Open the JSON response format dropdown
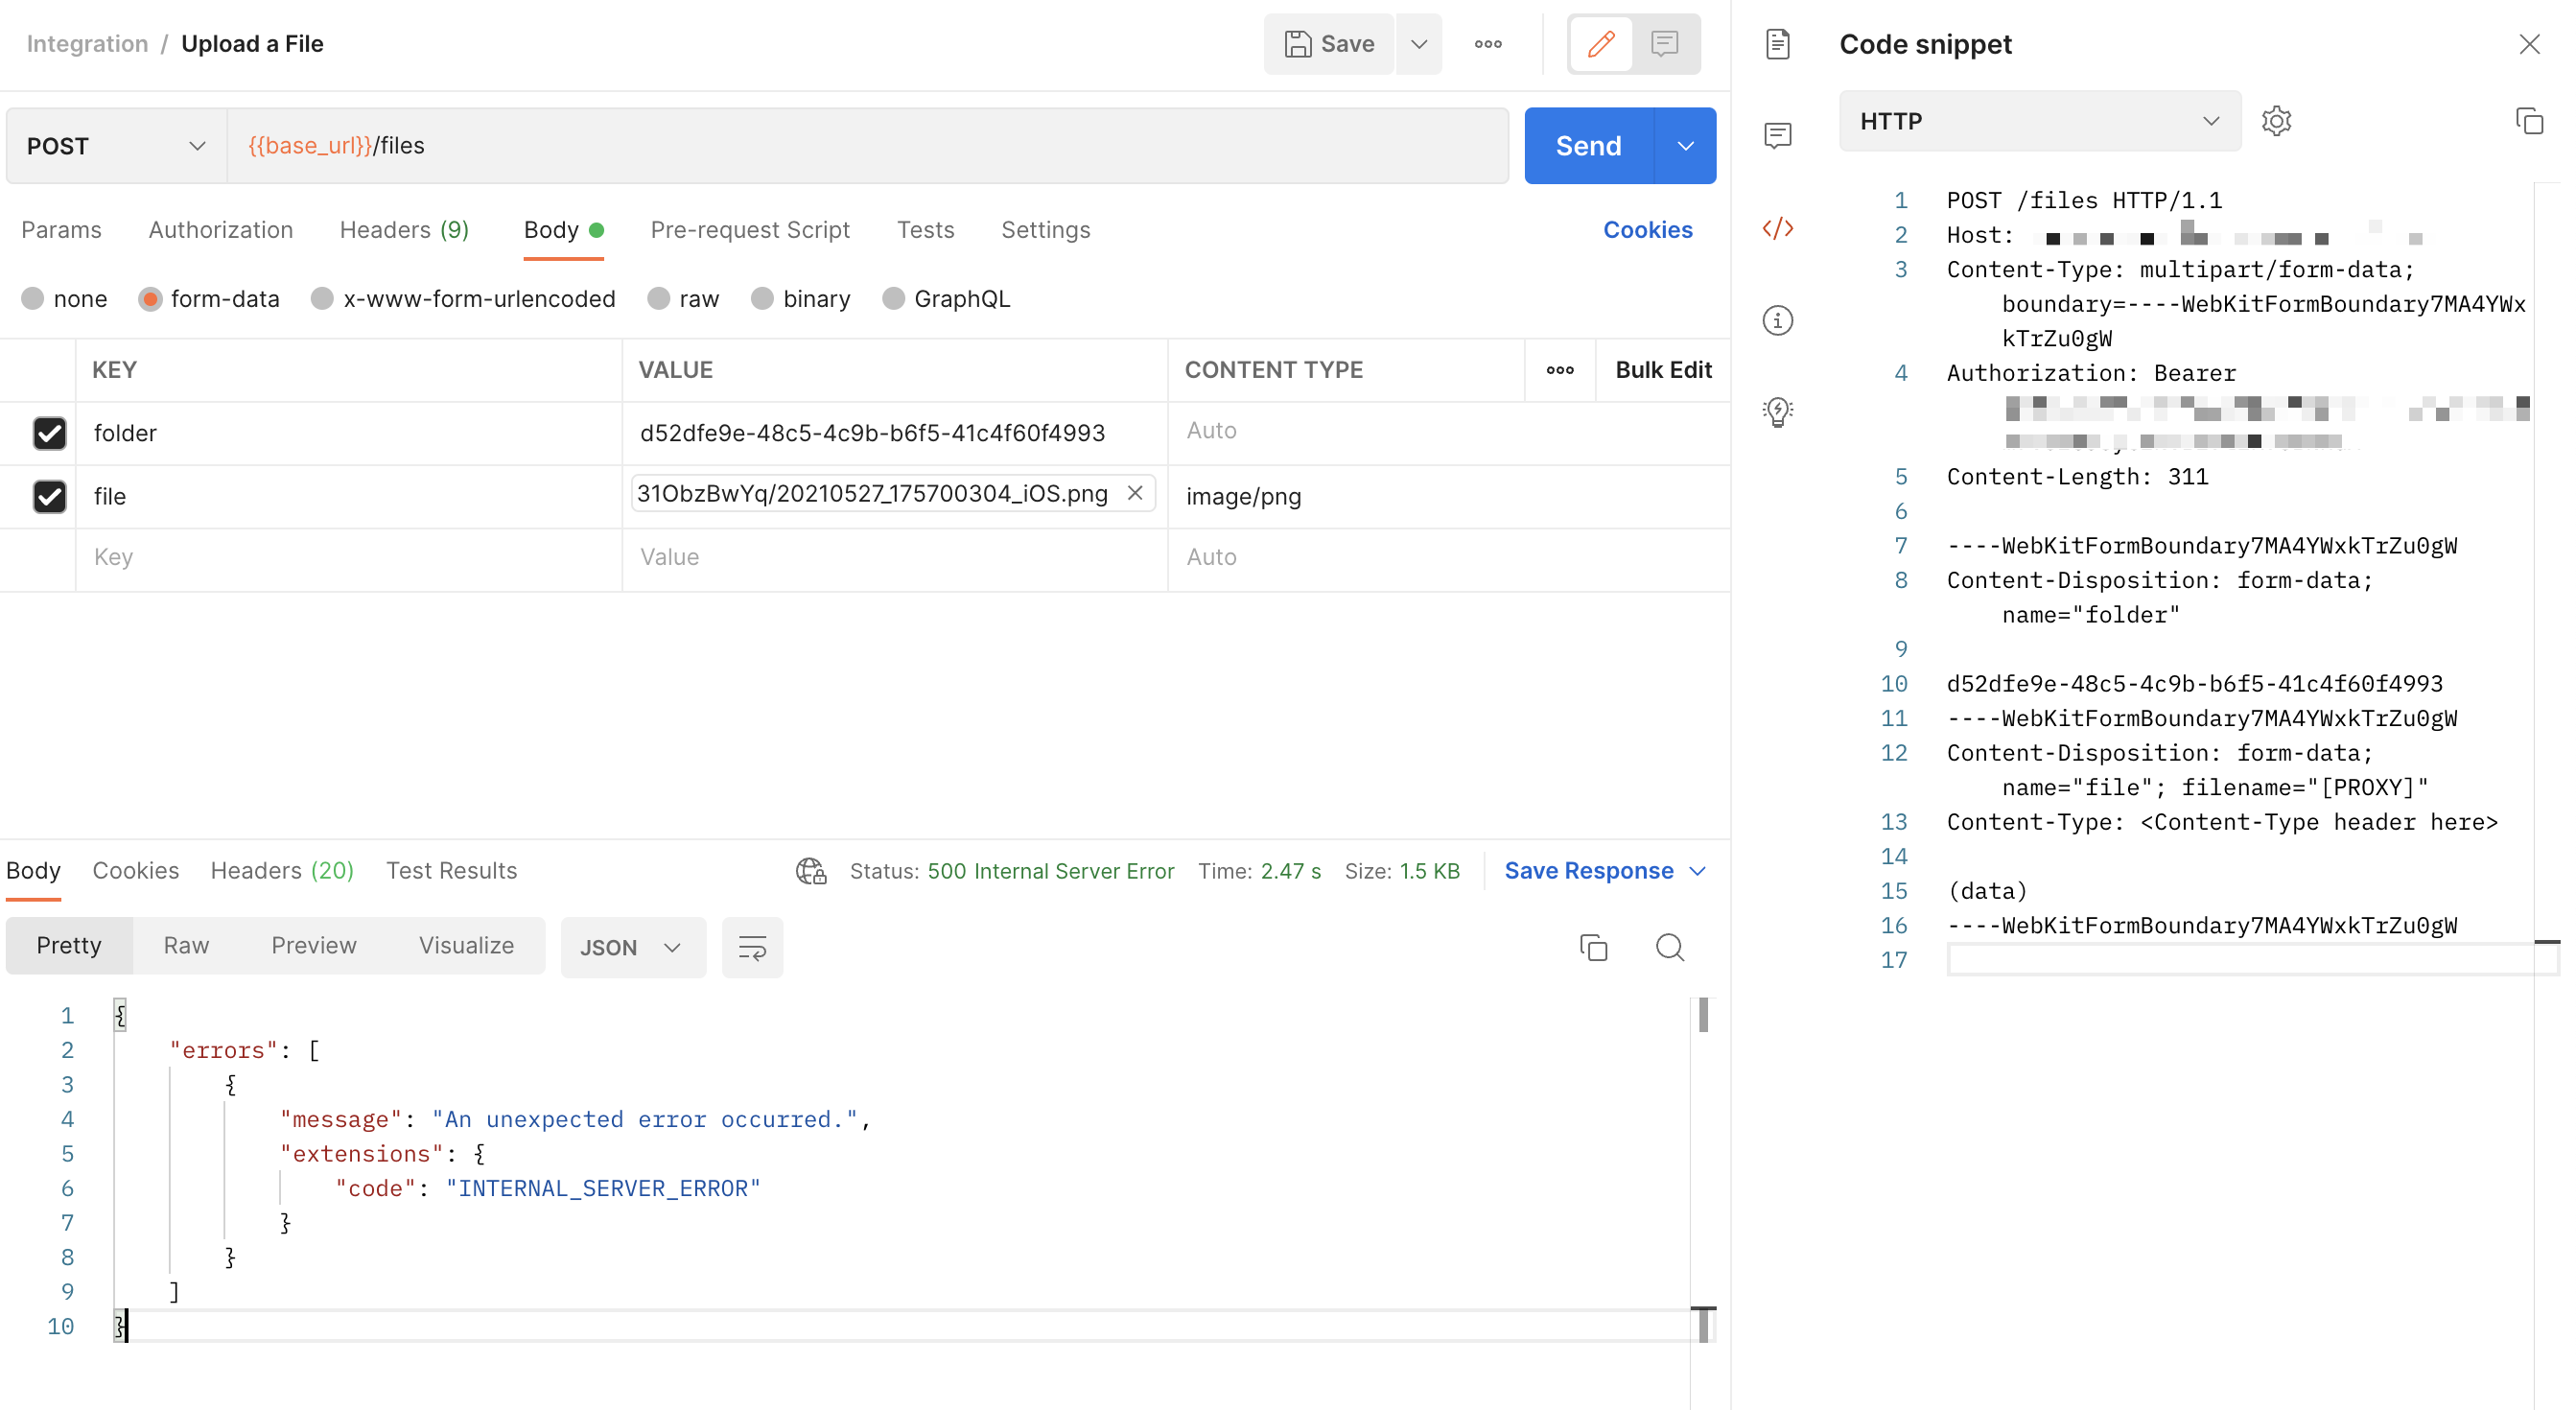Image resolution: width=2576 pixels, height=1410 pixels. [x=632, y=947]
